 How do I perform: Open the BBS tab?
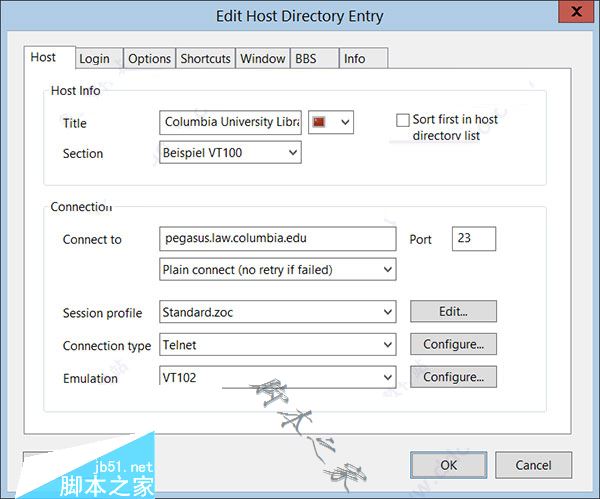click(x=305, y=59)
